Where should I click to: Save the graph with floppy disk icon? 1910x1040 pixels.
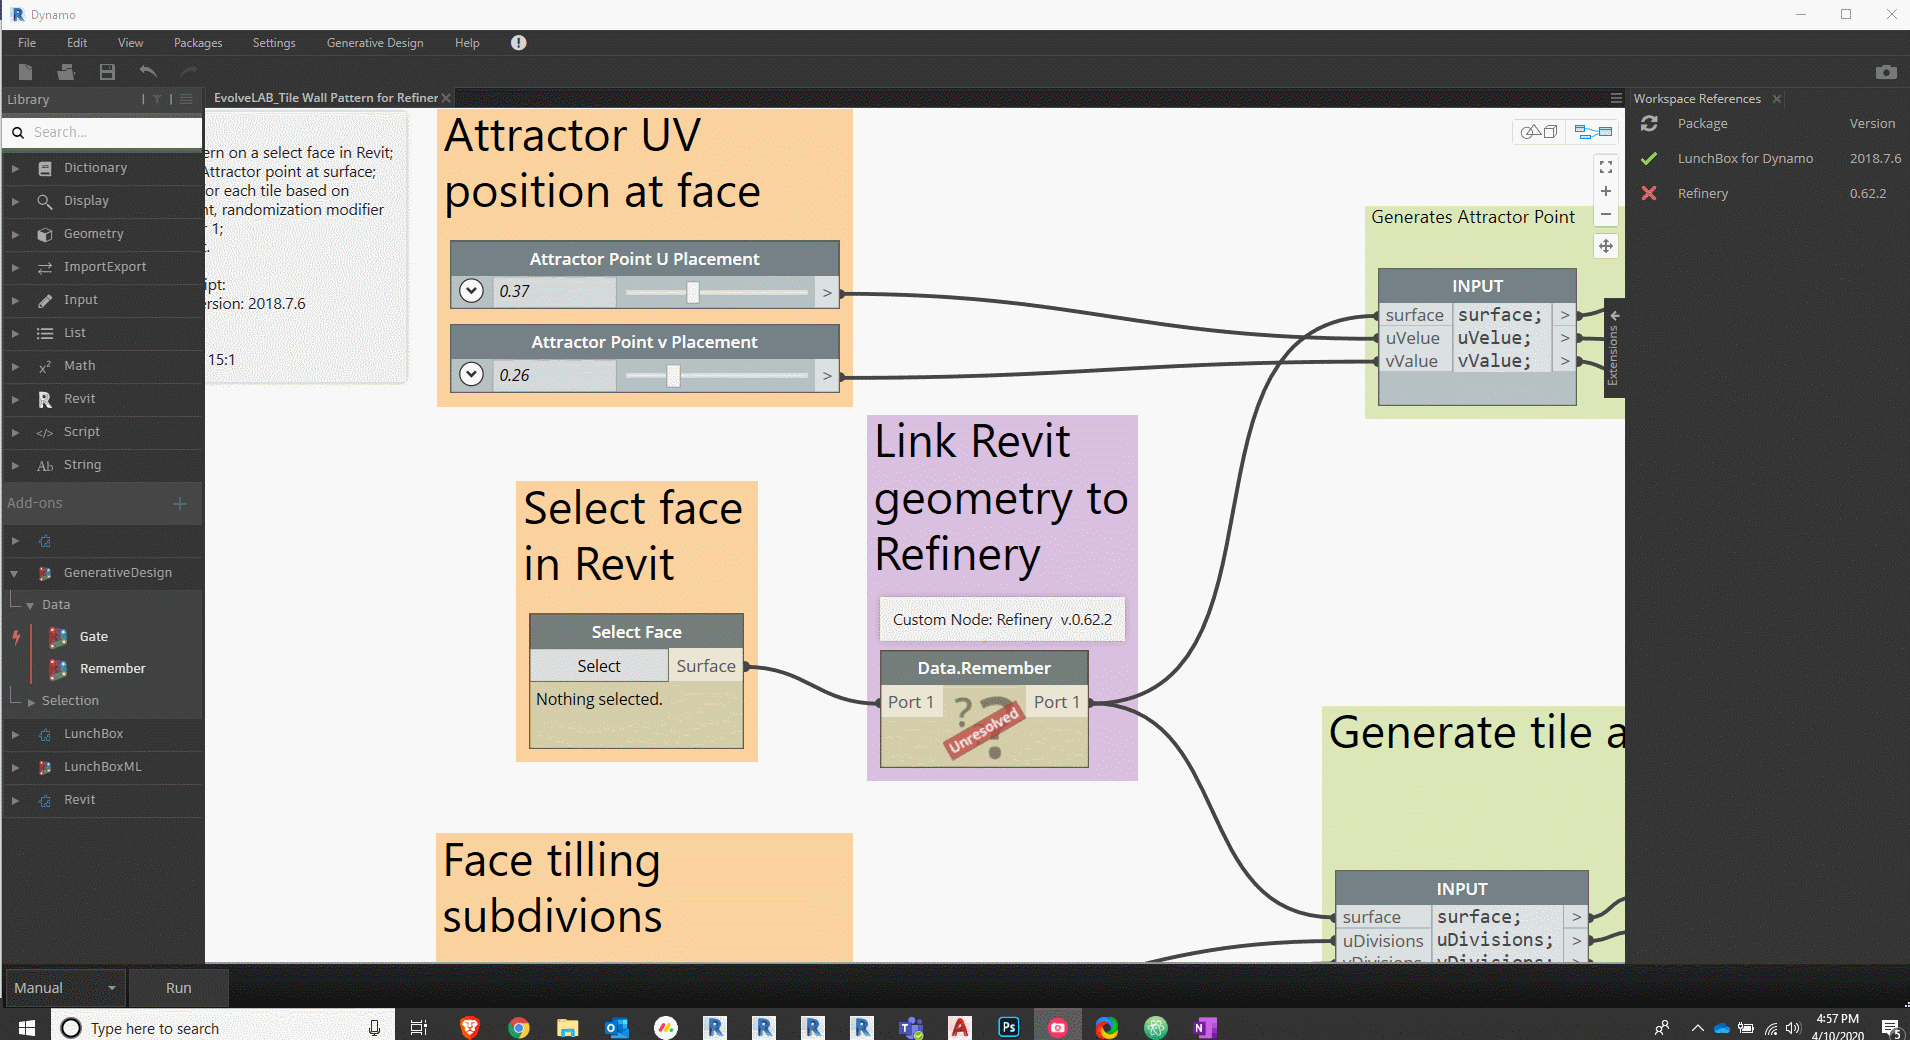point(107,71)
